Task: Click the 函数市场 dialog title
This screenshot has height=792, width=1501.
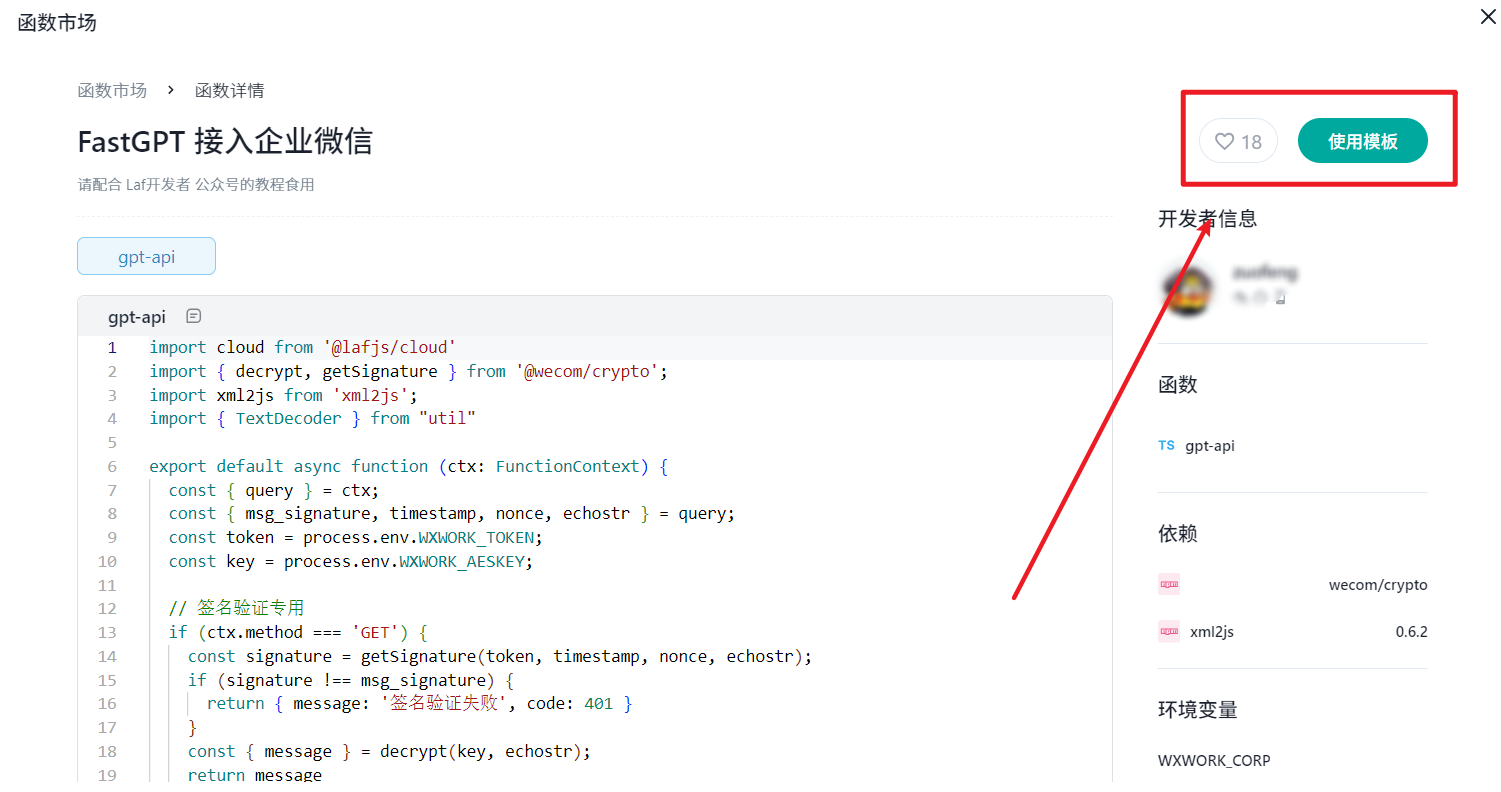Action: 57,22
